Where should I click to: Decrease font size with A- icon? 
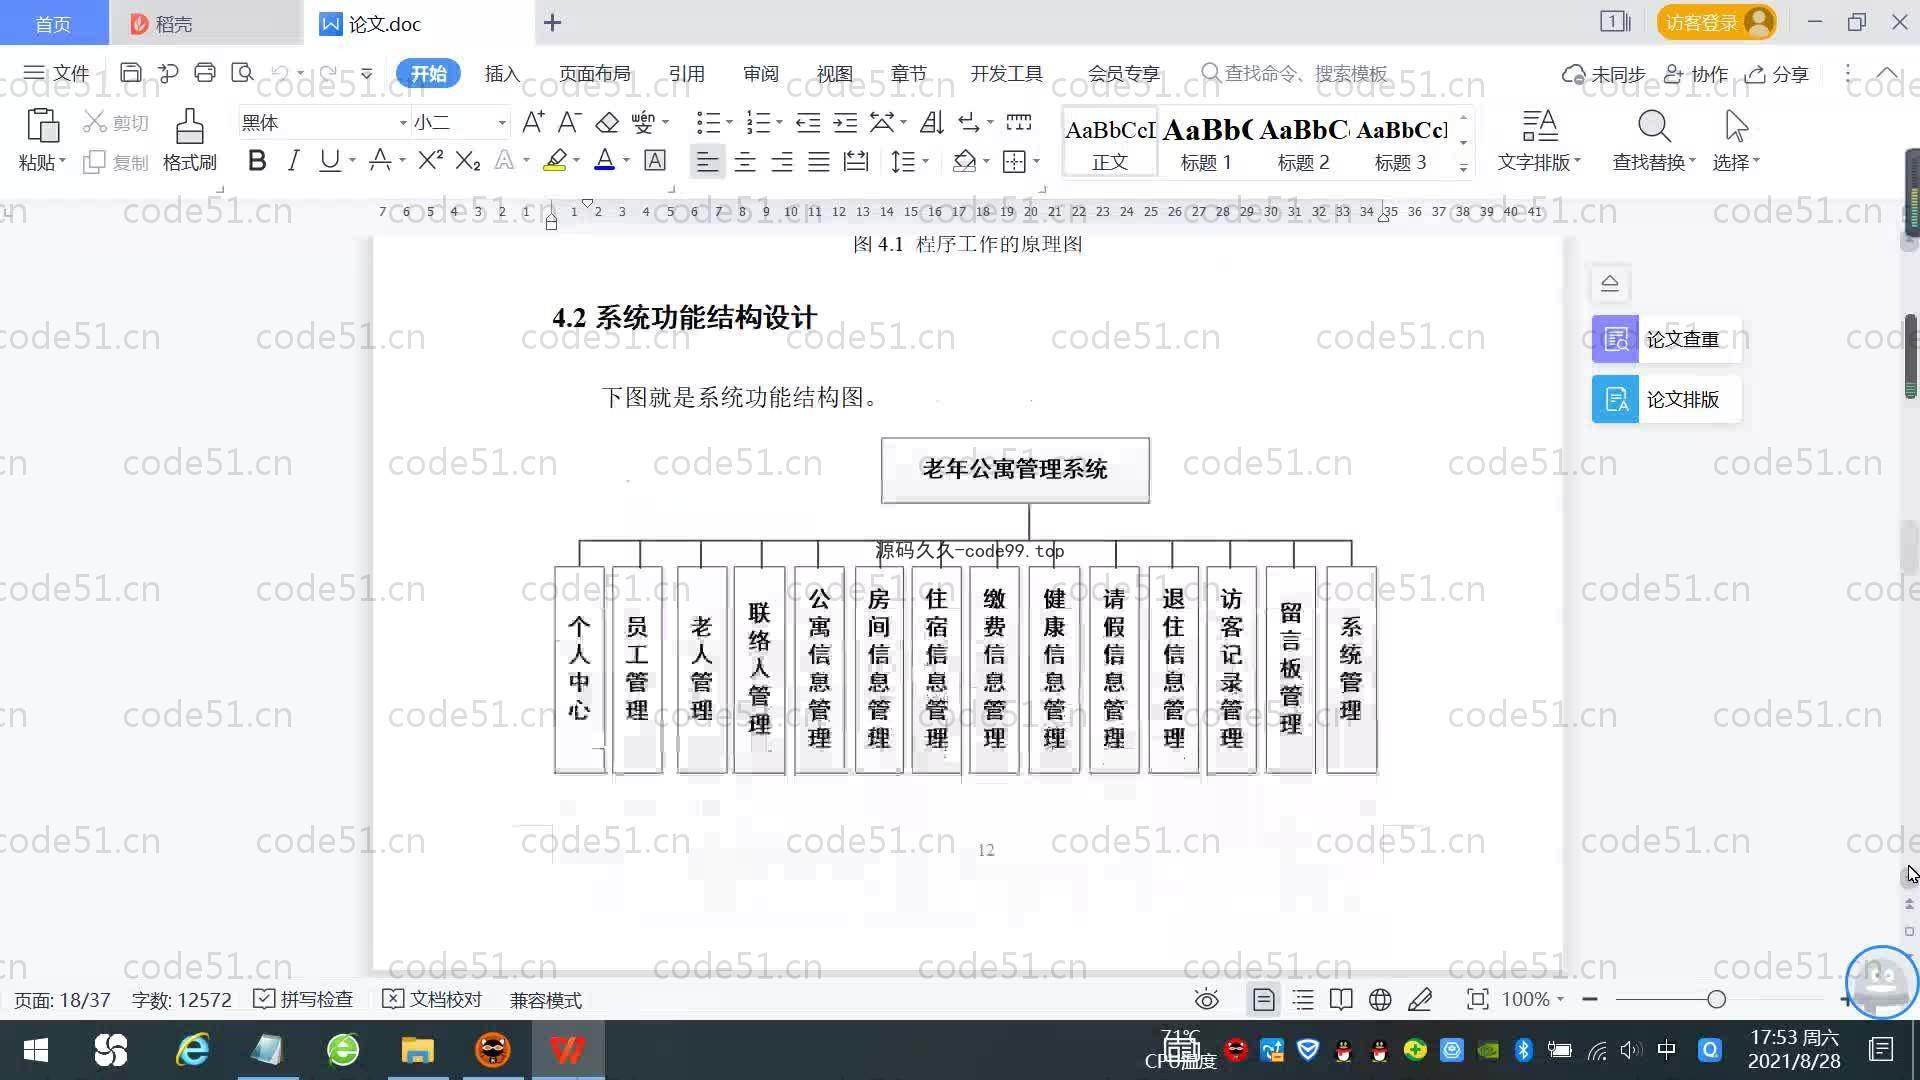(x=569, y=122)
